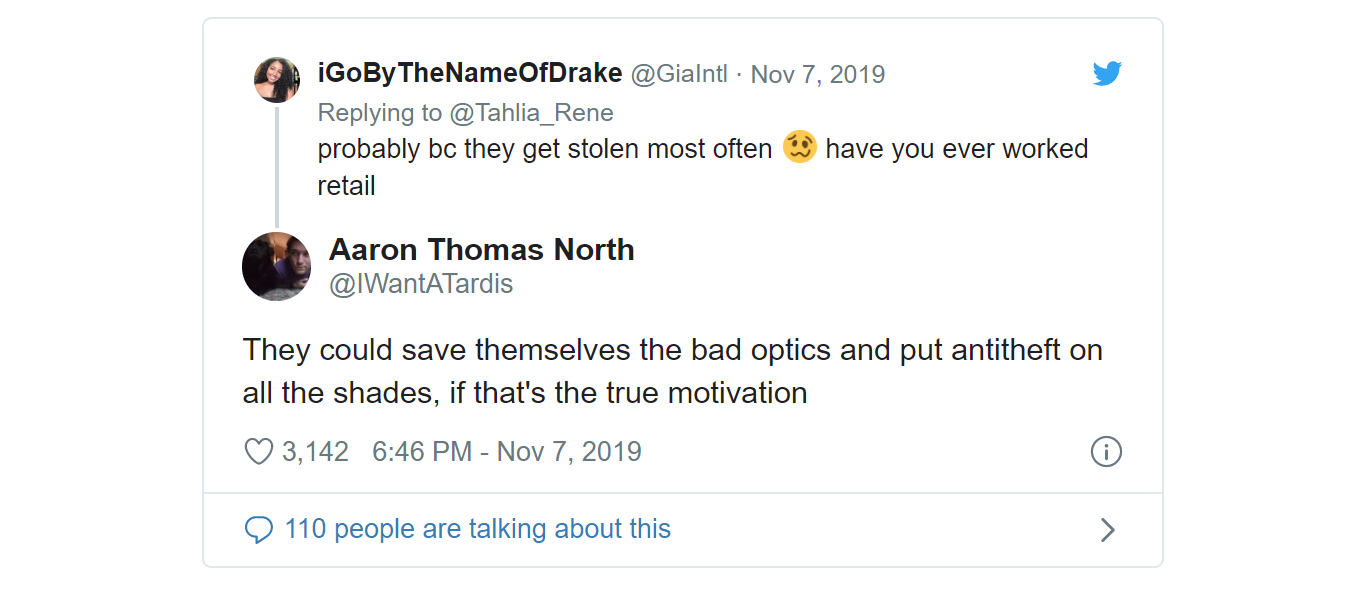
Task: Click the speech bubble reply icon
Action: coord(259,529)
